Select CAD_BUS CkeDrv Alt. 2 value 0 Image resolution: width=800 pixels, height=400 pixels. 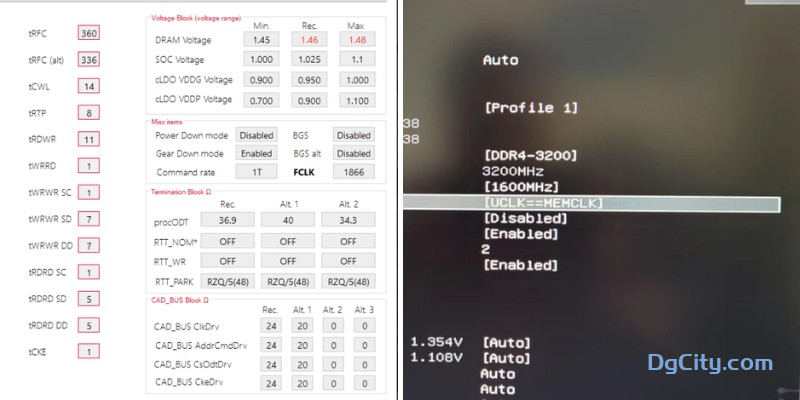pyautogui.click(x=333, y=383)
